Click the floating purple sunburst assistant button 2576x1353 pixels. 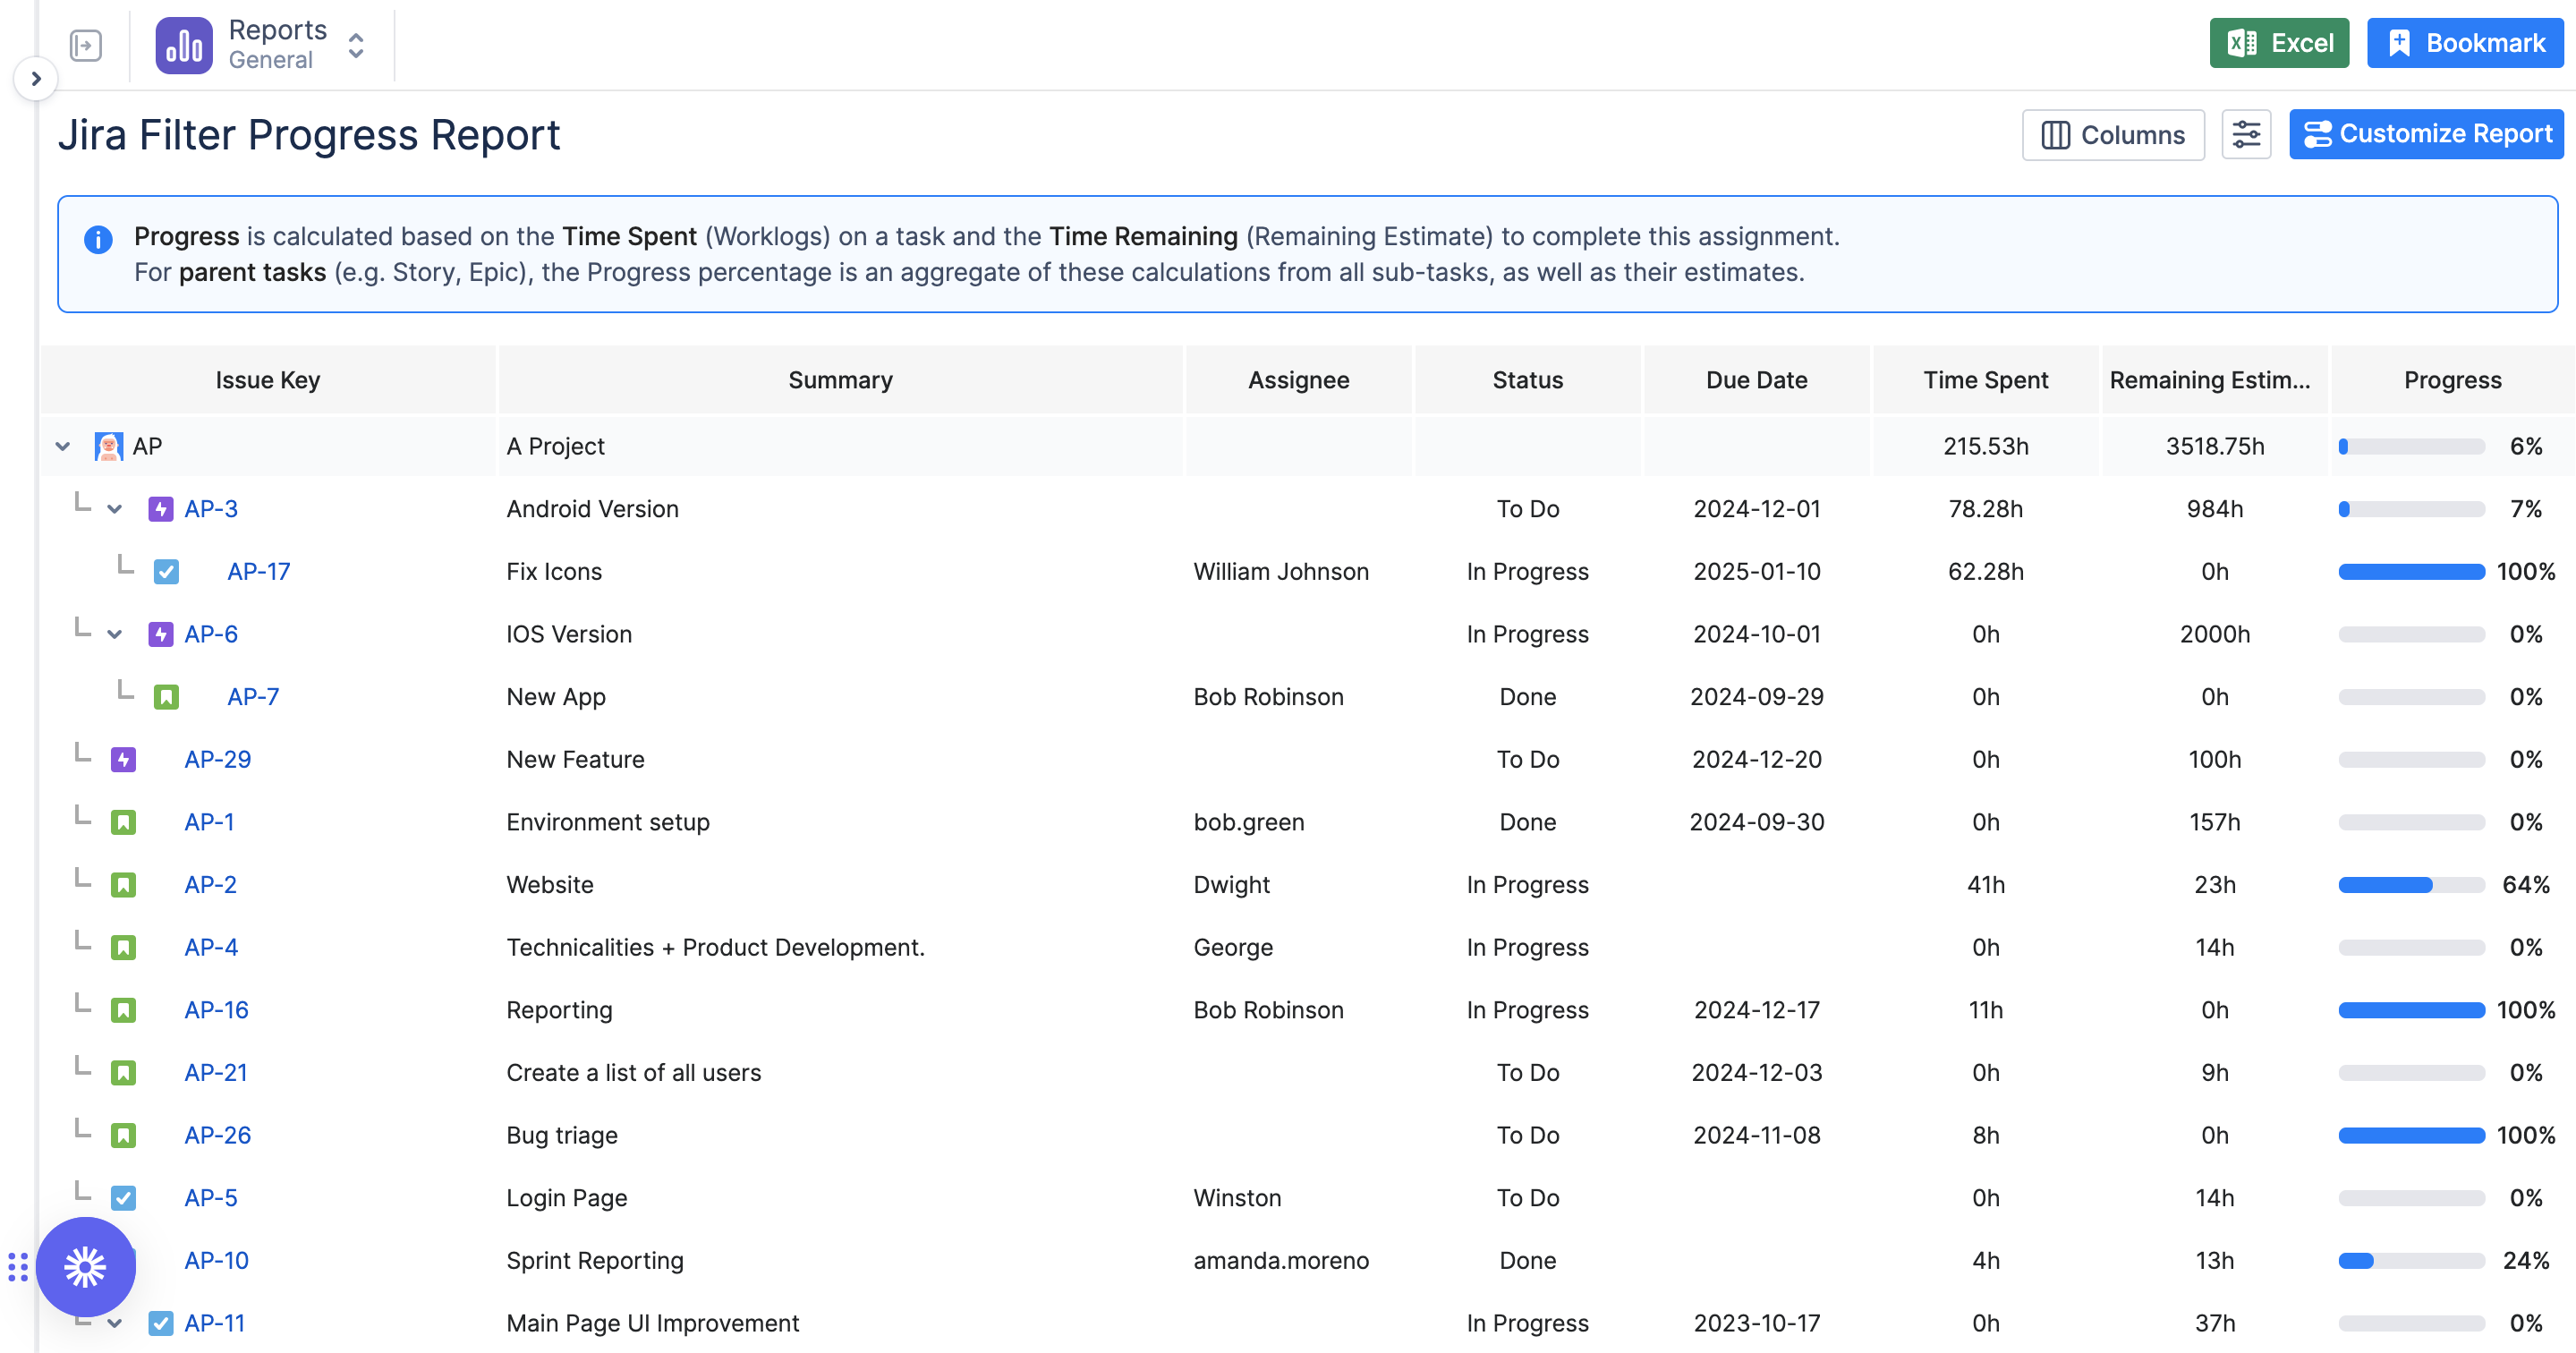tap(86, 1267)
